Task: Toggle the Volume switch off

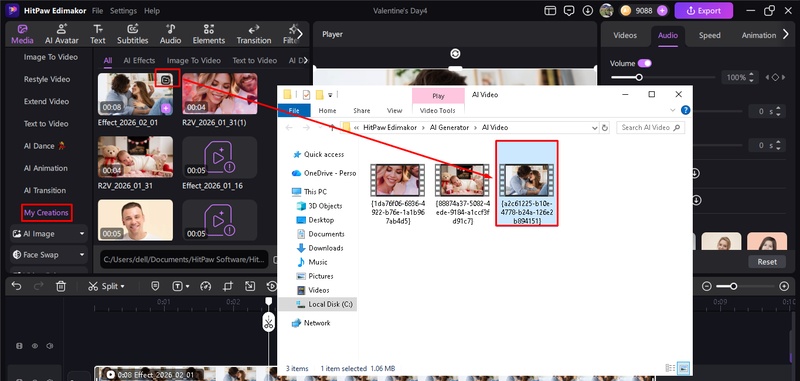Action: coord(645,63)
